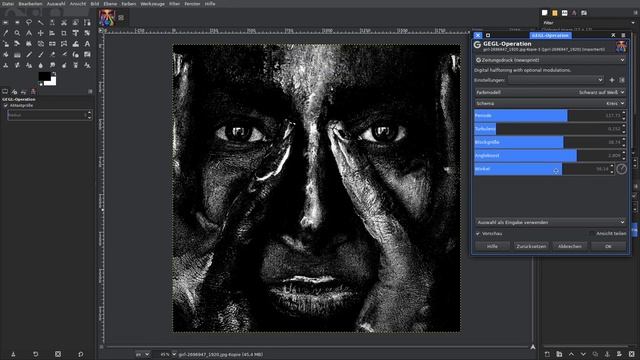Toggle checkbox under GEGL-Operation tool options
The image size is (640, 360).
(6, 105)
